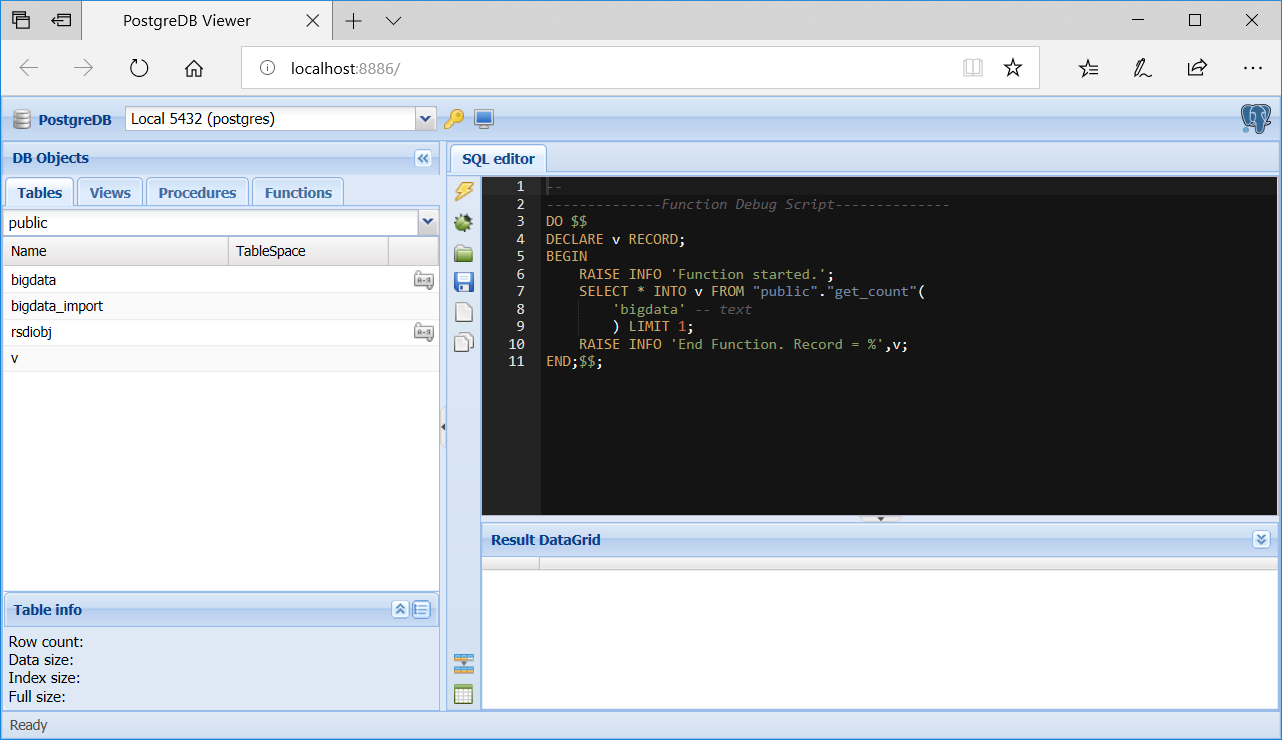The width and height of the screenshot is (1282, 740).
Task: Click the share page icon
Action: pyautogui.click(x=1197, y=68)
